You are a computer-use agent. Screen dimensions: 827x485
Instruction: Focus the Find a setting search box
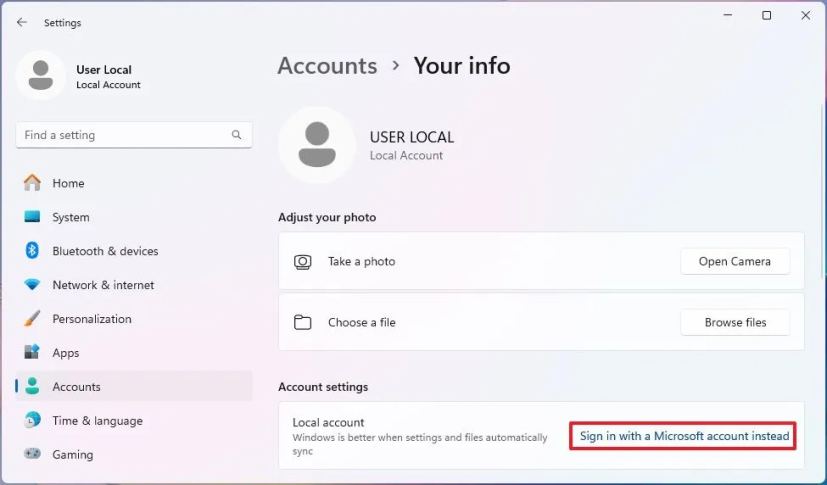[x=125, y=135]
